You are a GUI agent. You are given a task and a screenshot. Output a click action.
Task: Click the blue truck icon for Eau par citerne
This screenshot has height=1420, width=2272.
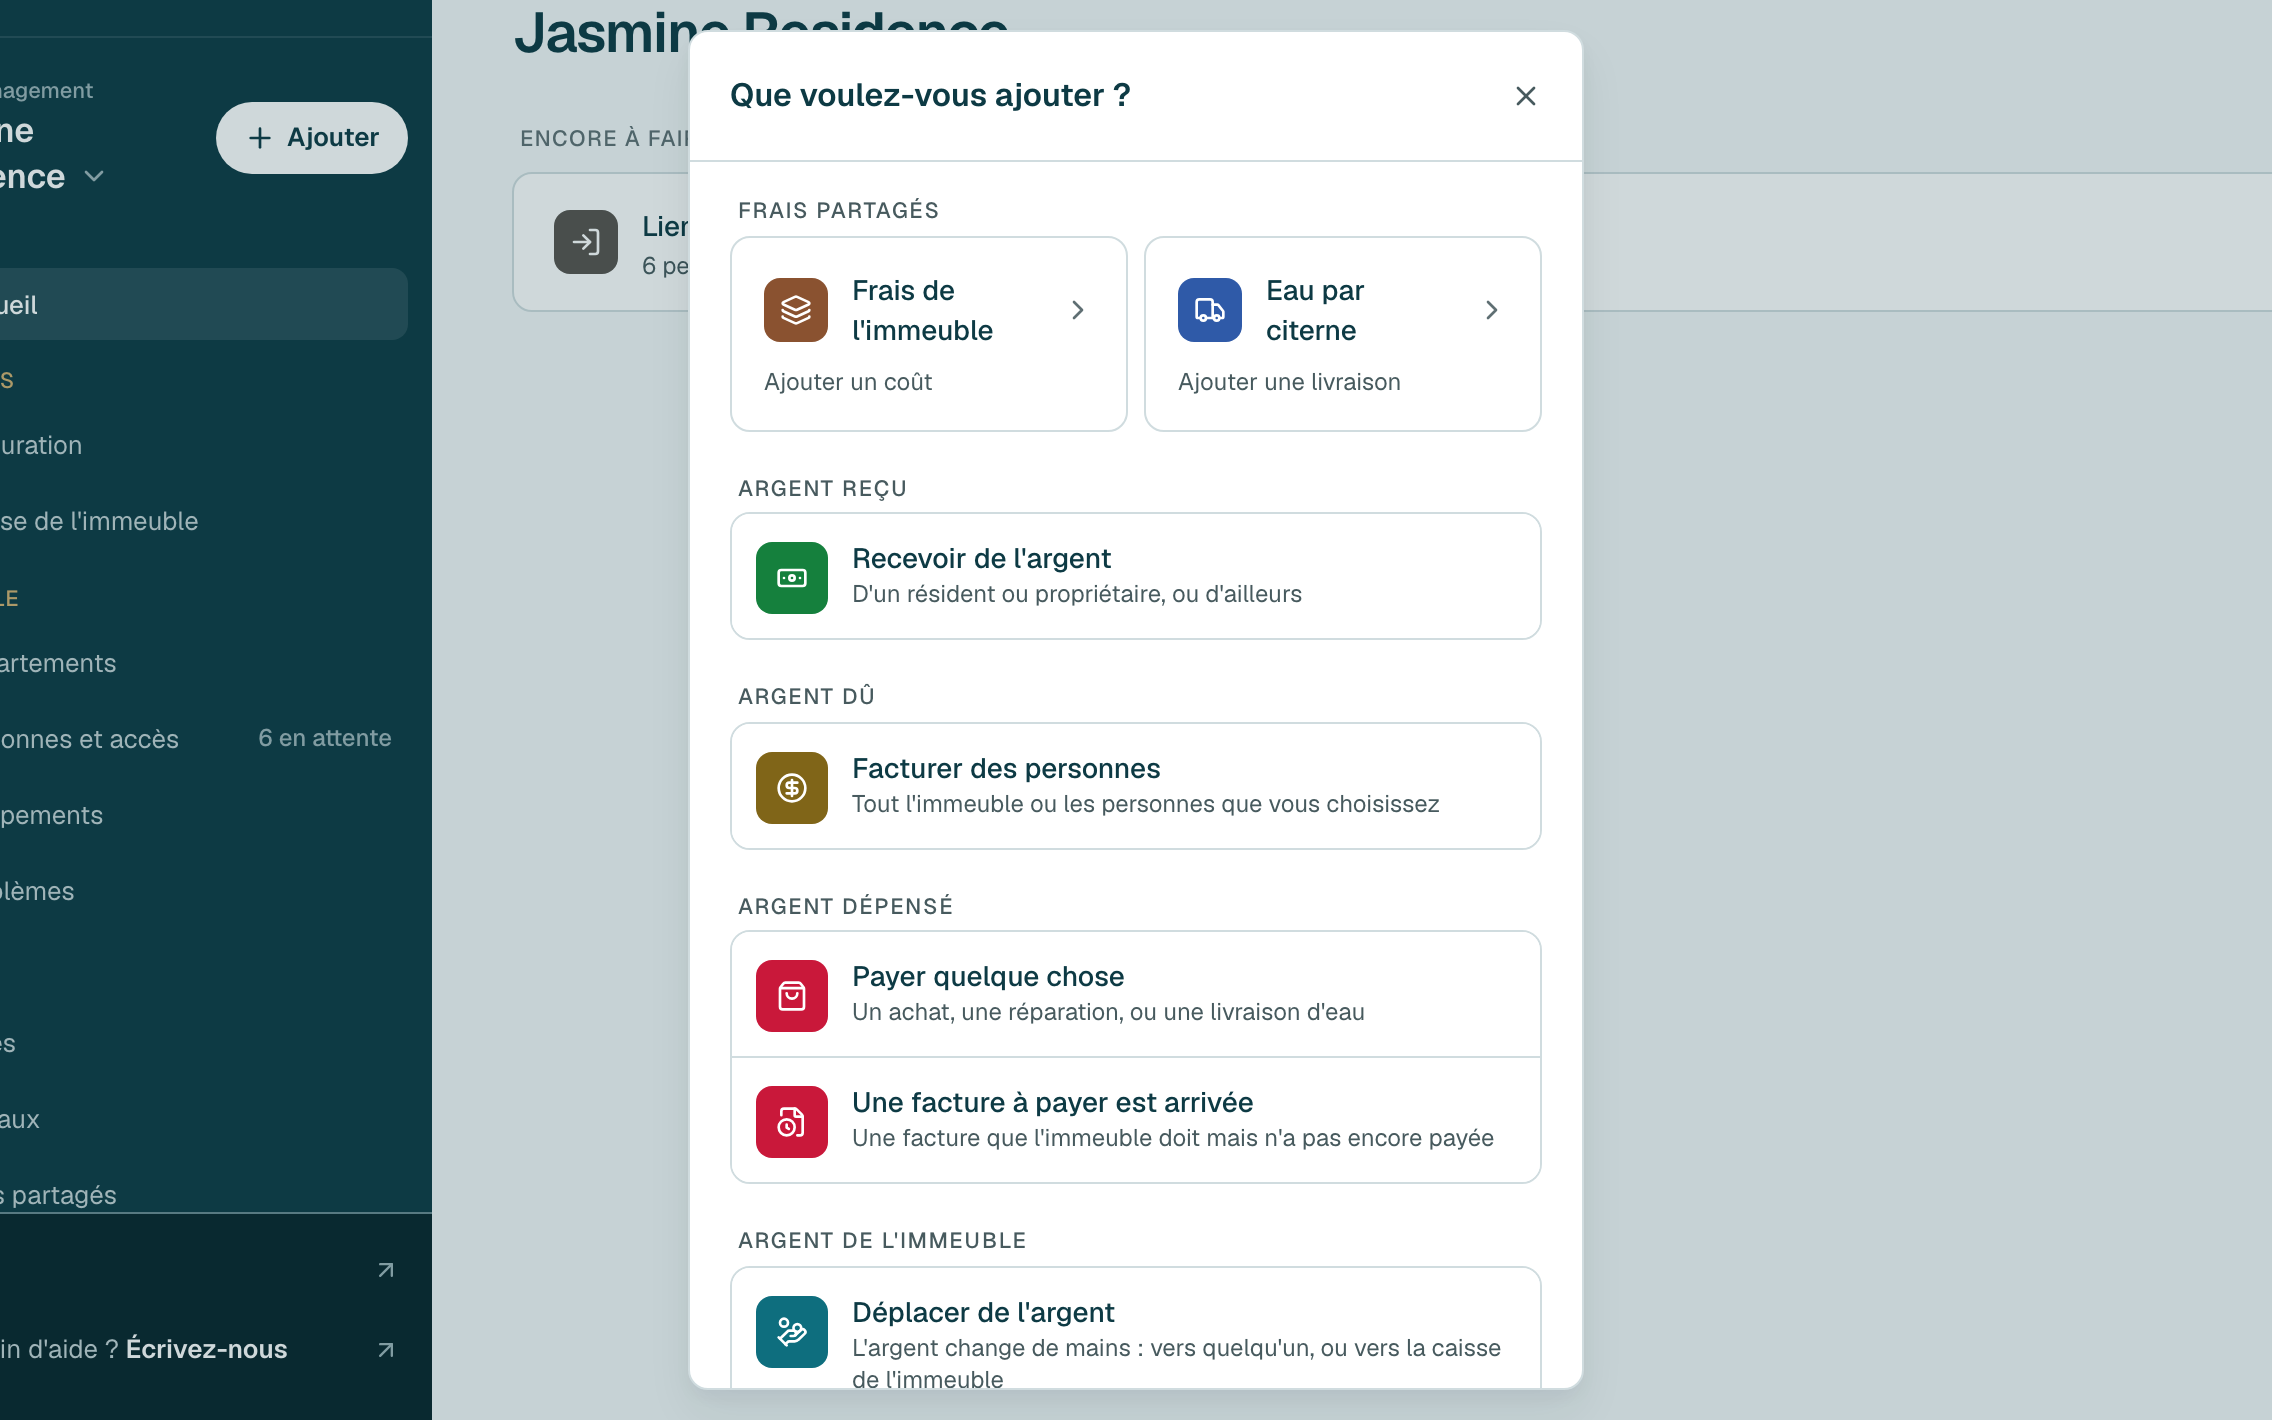click(1209, 310)
